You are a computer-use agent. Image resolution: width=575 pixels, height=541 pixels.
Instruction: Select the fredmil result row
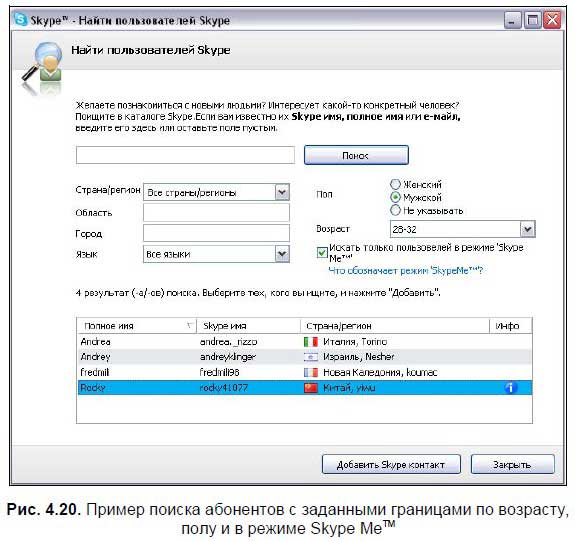(x=304, y=373)
